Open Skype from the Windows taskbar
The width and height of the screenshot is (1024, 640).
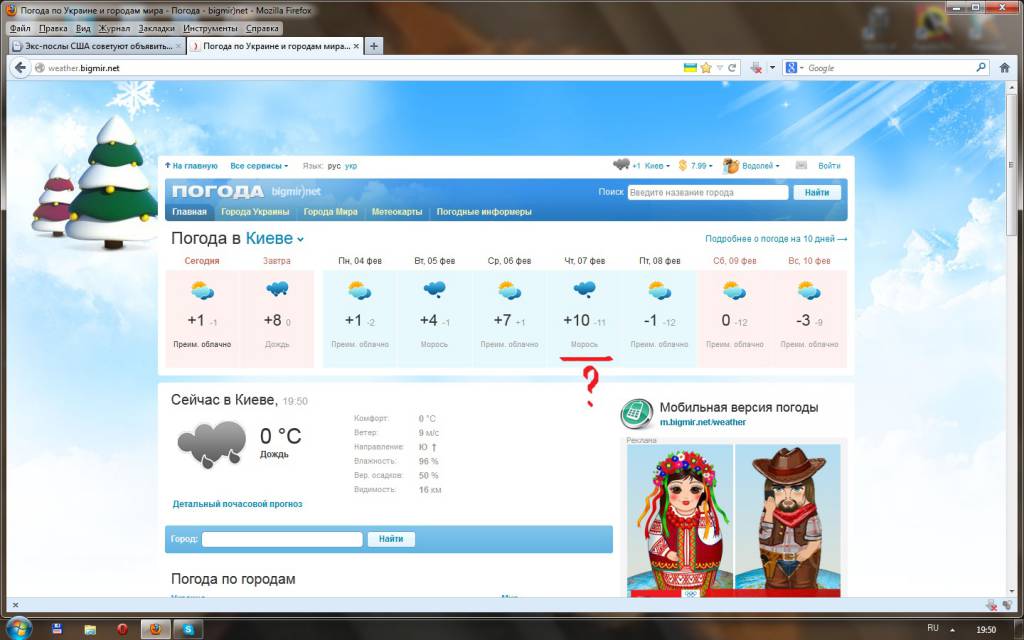187,629
